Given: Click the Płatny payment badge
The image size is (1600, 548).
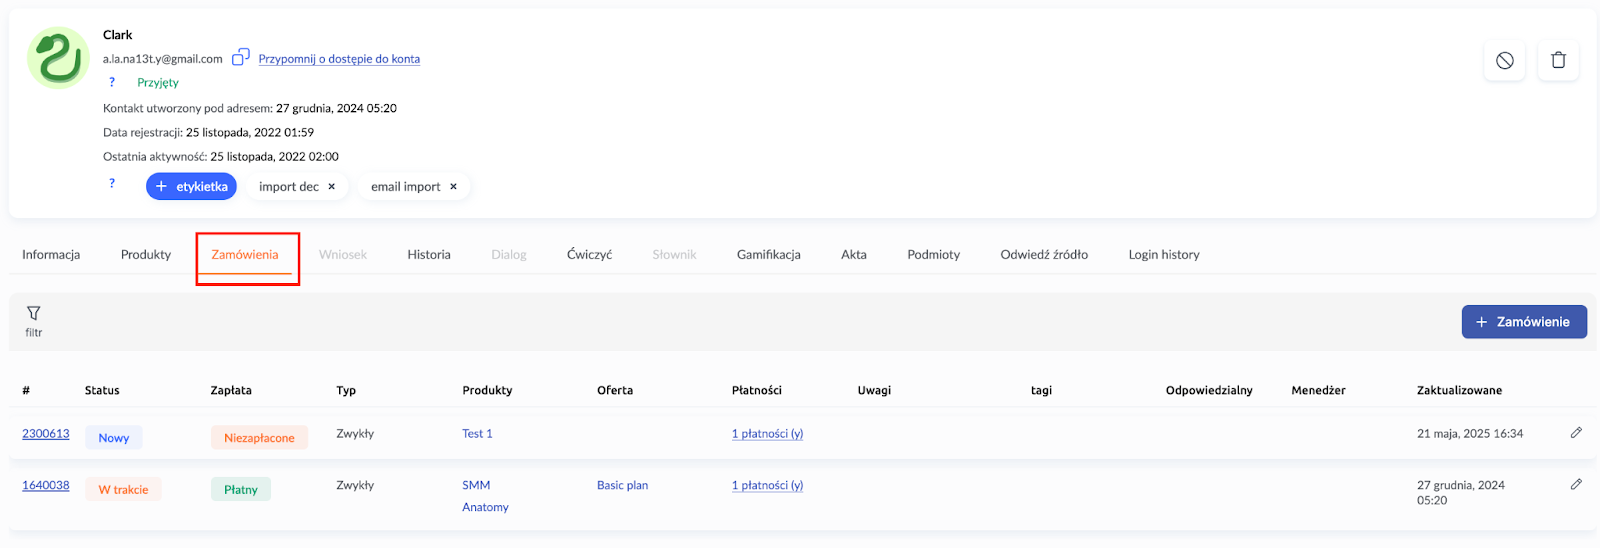Looking at the screenshot, I should [241, 490].
